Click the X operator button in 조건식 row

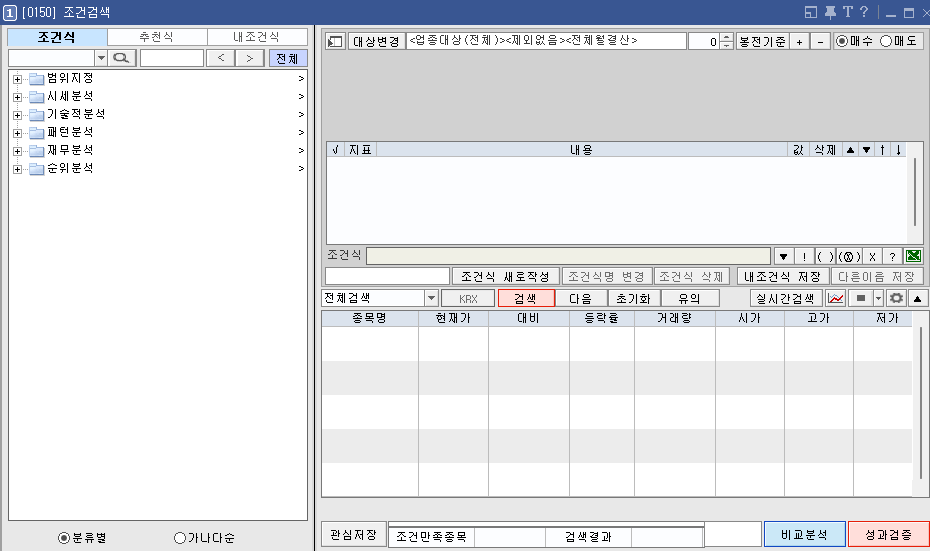[871, 256]
